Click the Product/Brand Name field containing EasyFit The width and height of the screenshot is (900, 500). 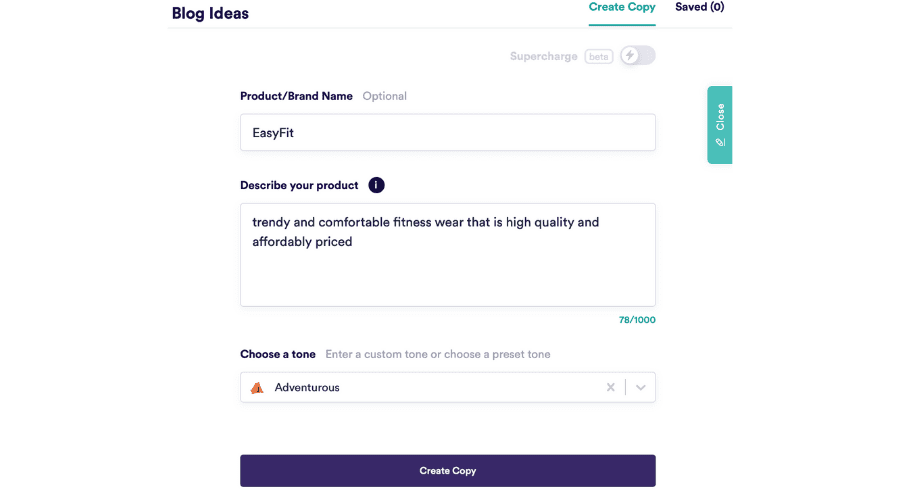448,132
